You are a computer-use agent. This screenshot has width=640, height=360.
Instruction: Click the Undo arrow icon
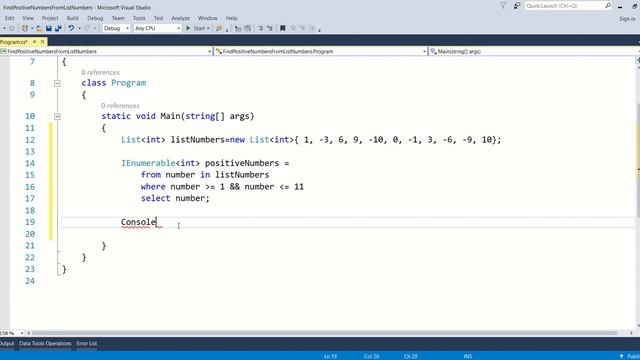point(71,28)
